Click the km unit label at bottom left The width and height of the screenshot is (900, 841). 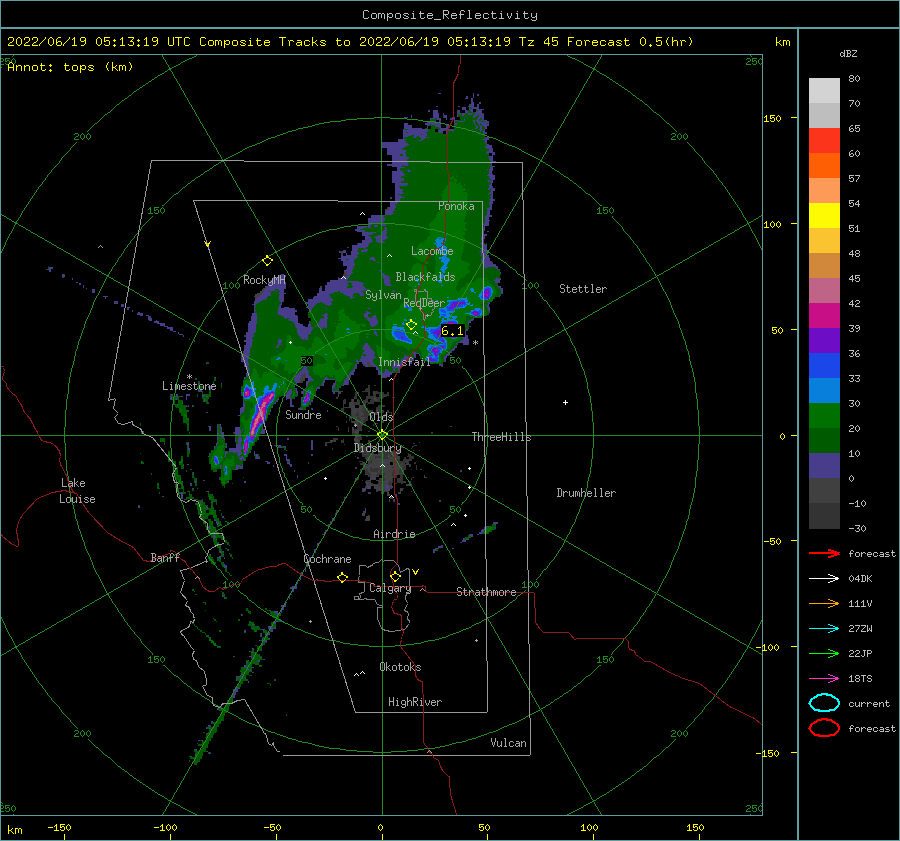click(x=15, y=830)
